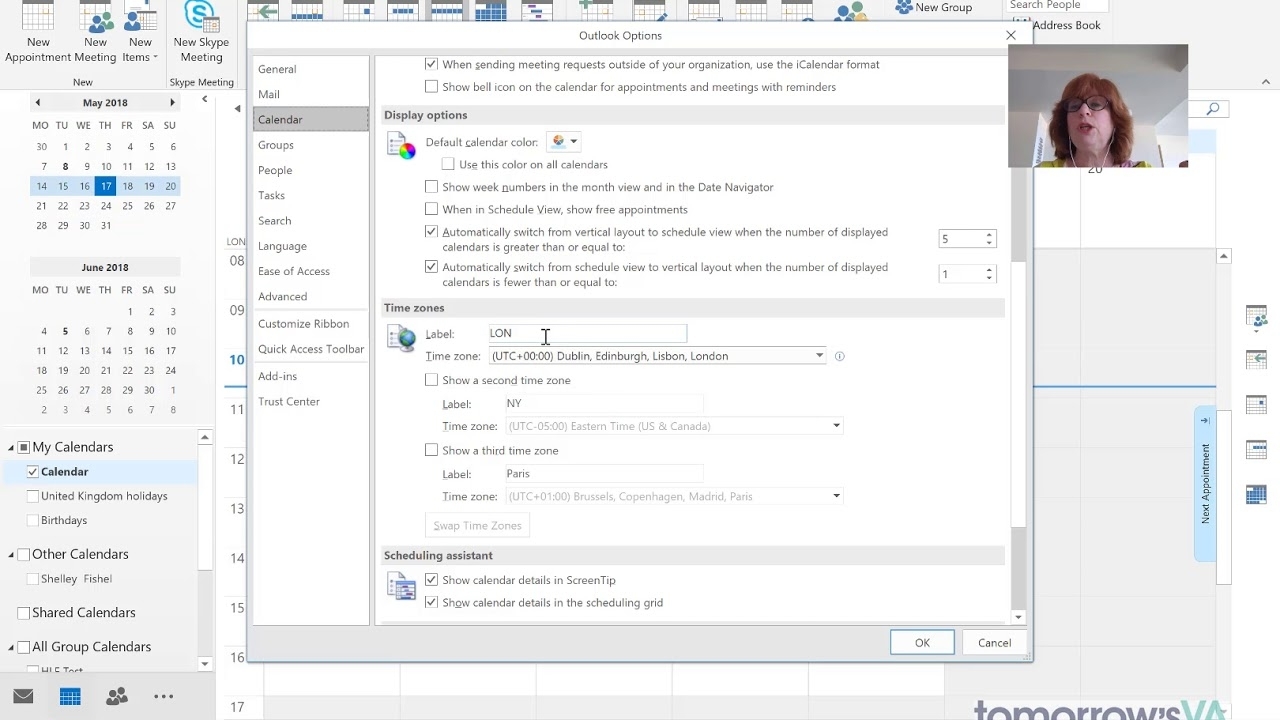Image resolution: width=1280 pixels, height=720 pixels.
Task: Collapse the folder pane with the arrow
Action: (204, 99)
